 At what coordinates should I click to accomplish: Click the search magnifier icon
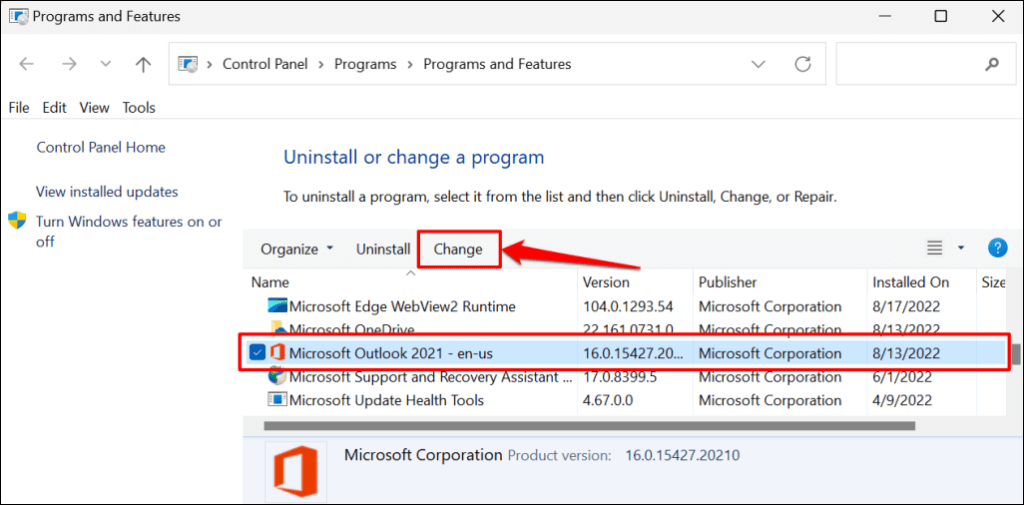(x=992, y=64)
